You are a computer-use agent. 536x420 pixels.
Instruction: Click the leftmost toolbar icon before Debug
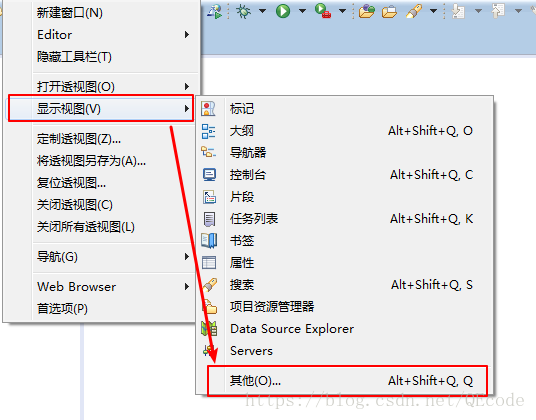[x=215, y=12]
